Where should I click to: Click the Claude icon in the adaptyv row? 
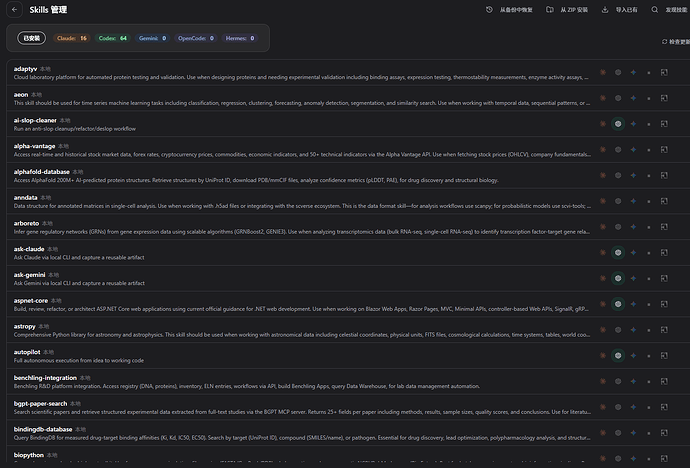603,72
